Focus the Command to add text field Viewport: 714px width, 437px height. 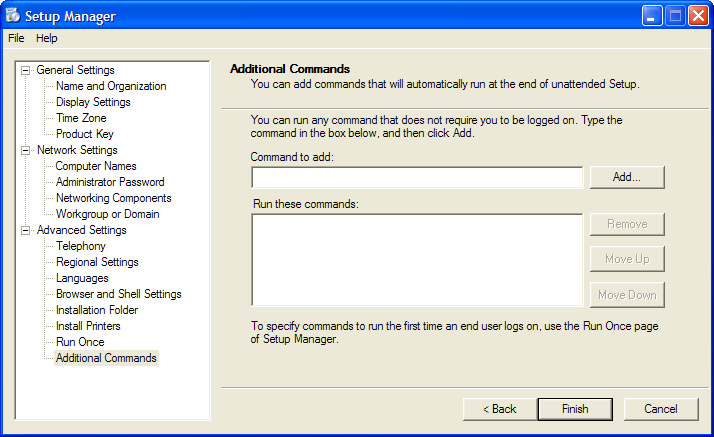point(417,178)
